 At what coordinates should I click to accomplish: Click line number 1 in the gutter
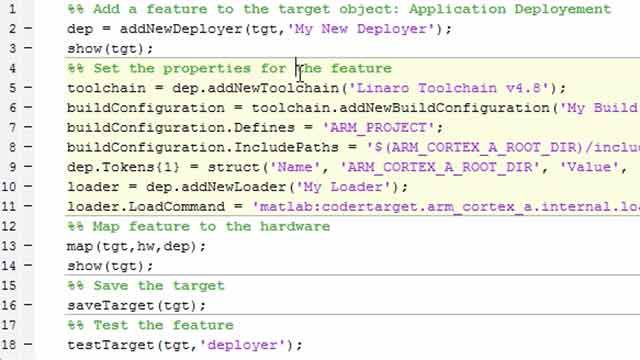[13, 9]
